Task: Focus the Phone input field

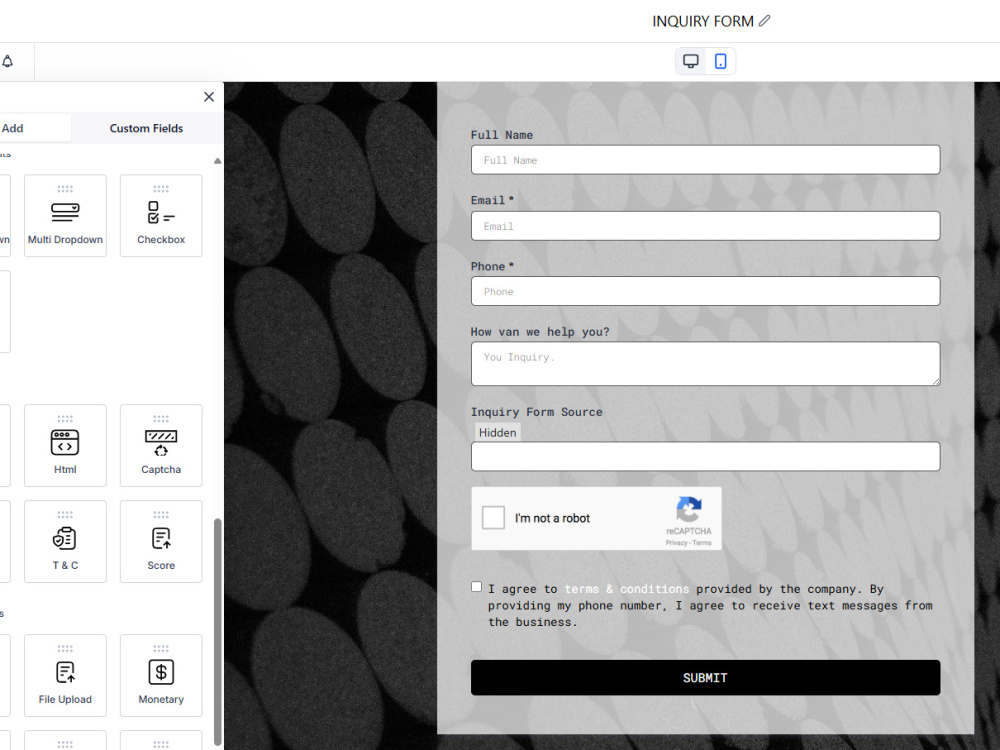Action: click(705, 291)
